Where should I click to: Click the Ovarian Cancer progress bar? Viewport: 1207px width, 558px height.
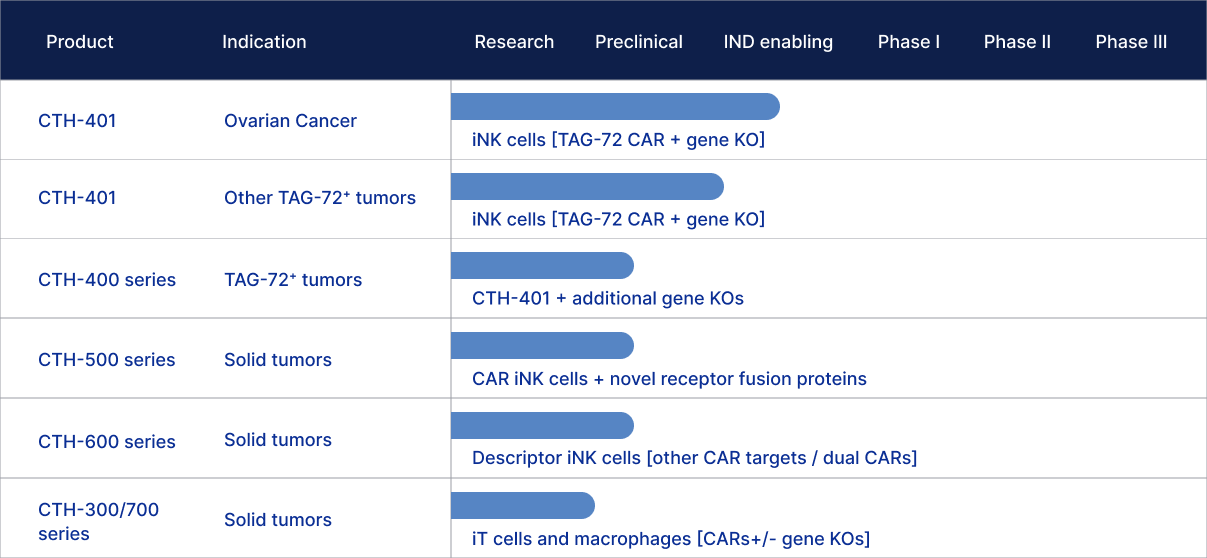tap(614, 106)
